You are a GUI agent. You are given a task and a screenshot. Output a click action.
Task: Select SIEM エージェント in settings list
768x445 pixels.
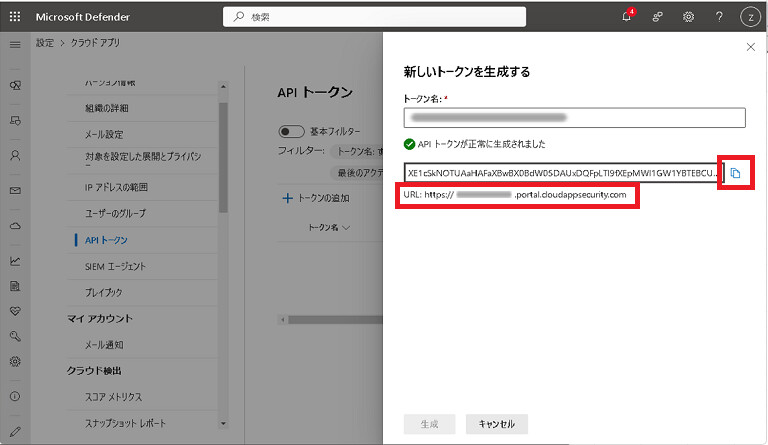coord(115,266)
